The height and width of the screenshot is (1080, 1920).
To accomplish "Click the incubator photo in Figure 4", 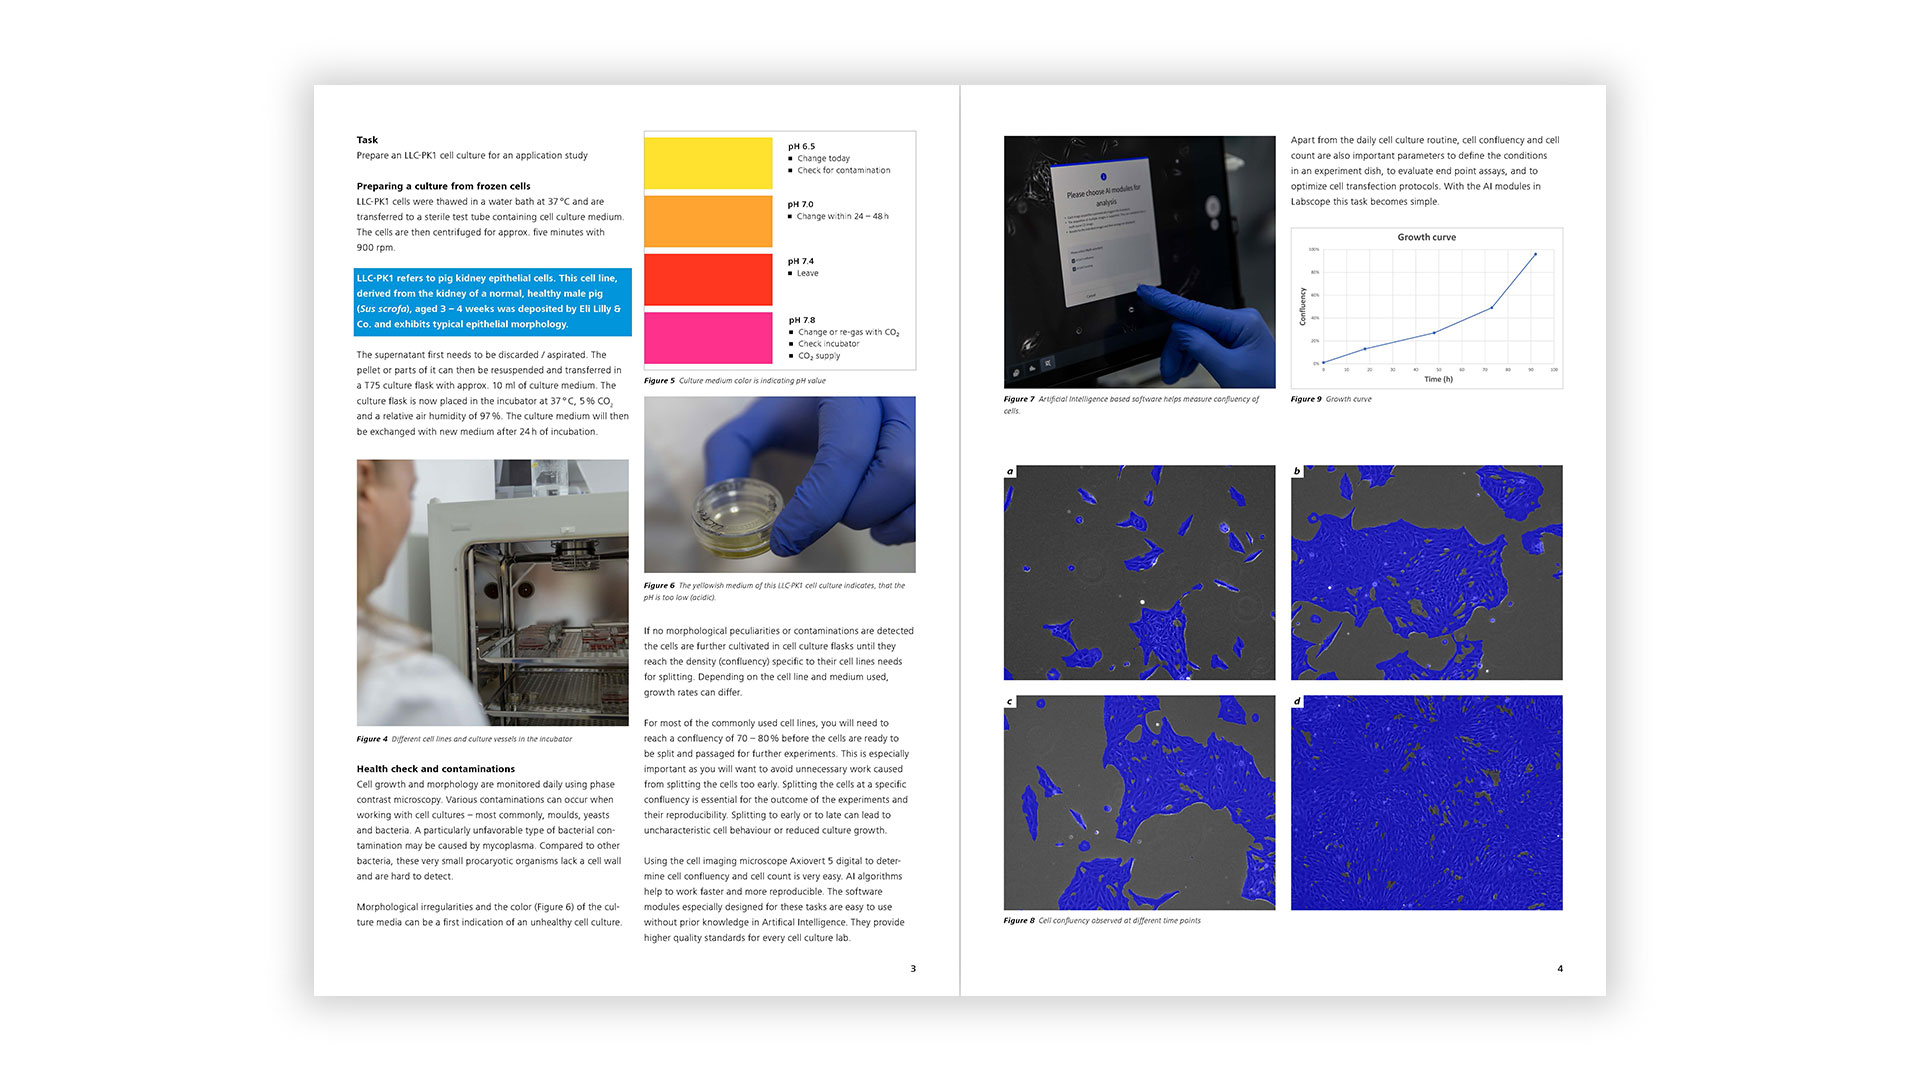I will click(x=493, y=592).
